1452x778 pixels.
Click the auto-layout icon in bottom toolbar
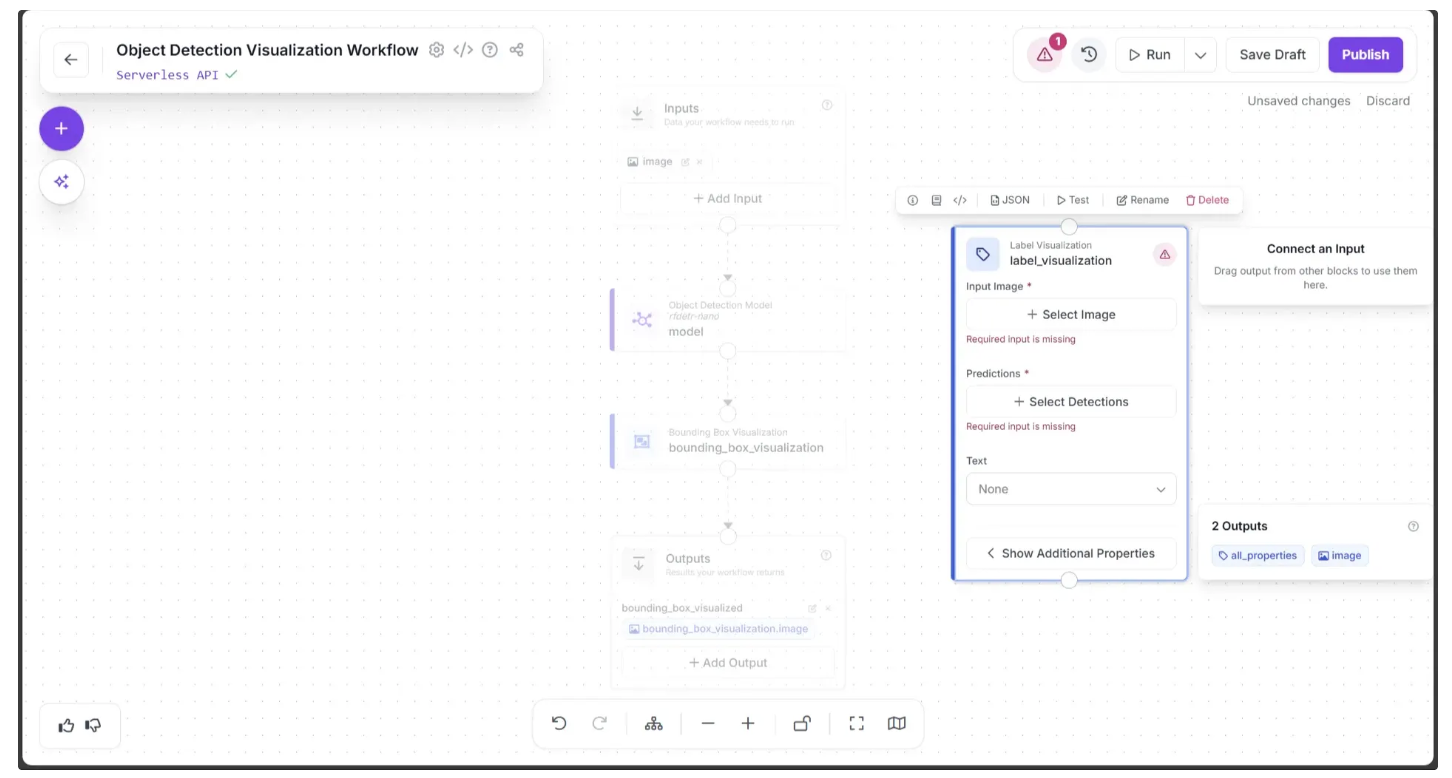(x=654, y=724)
